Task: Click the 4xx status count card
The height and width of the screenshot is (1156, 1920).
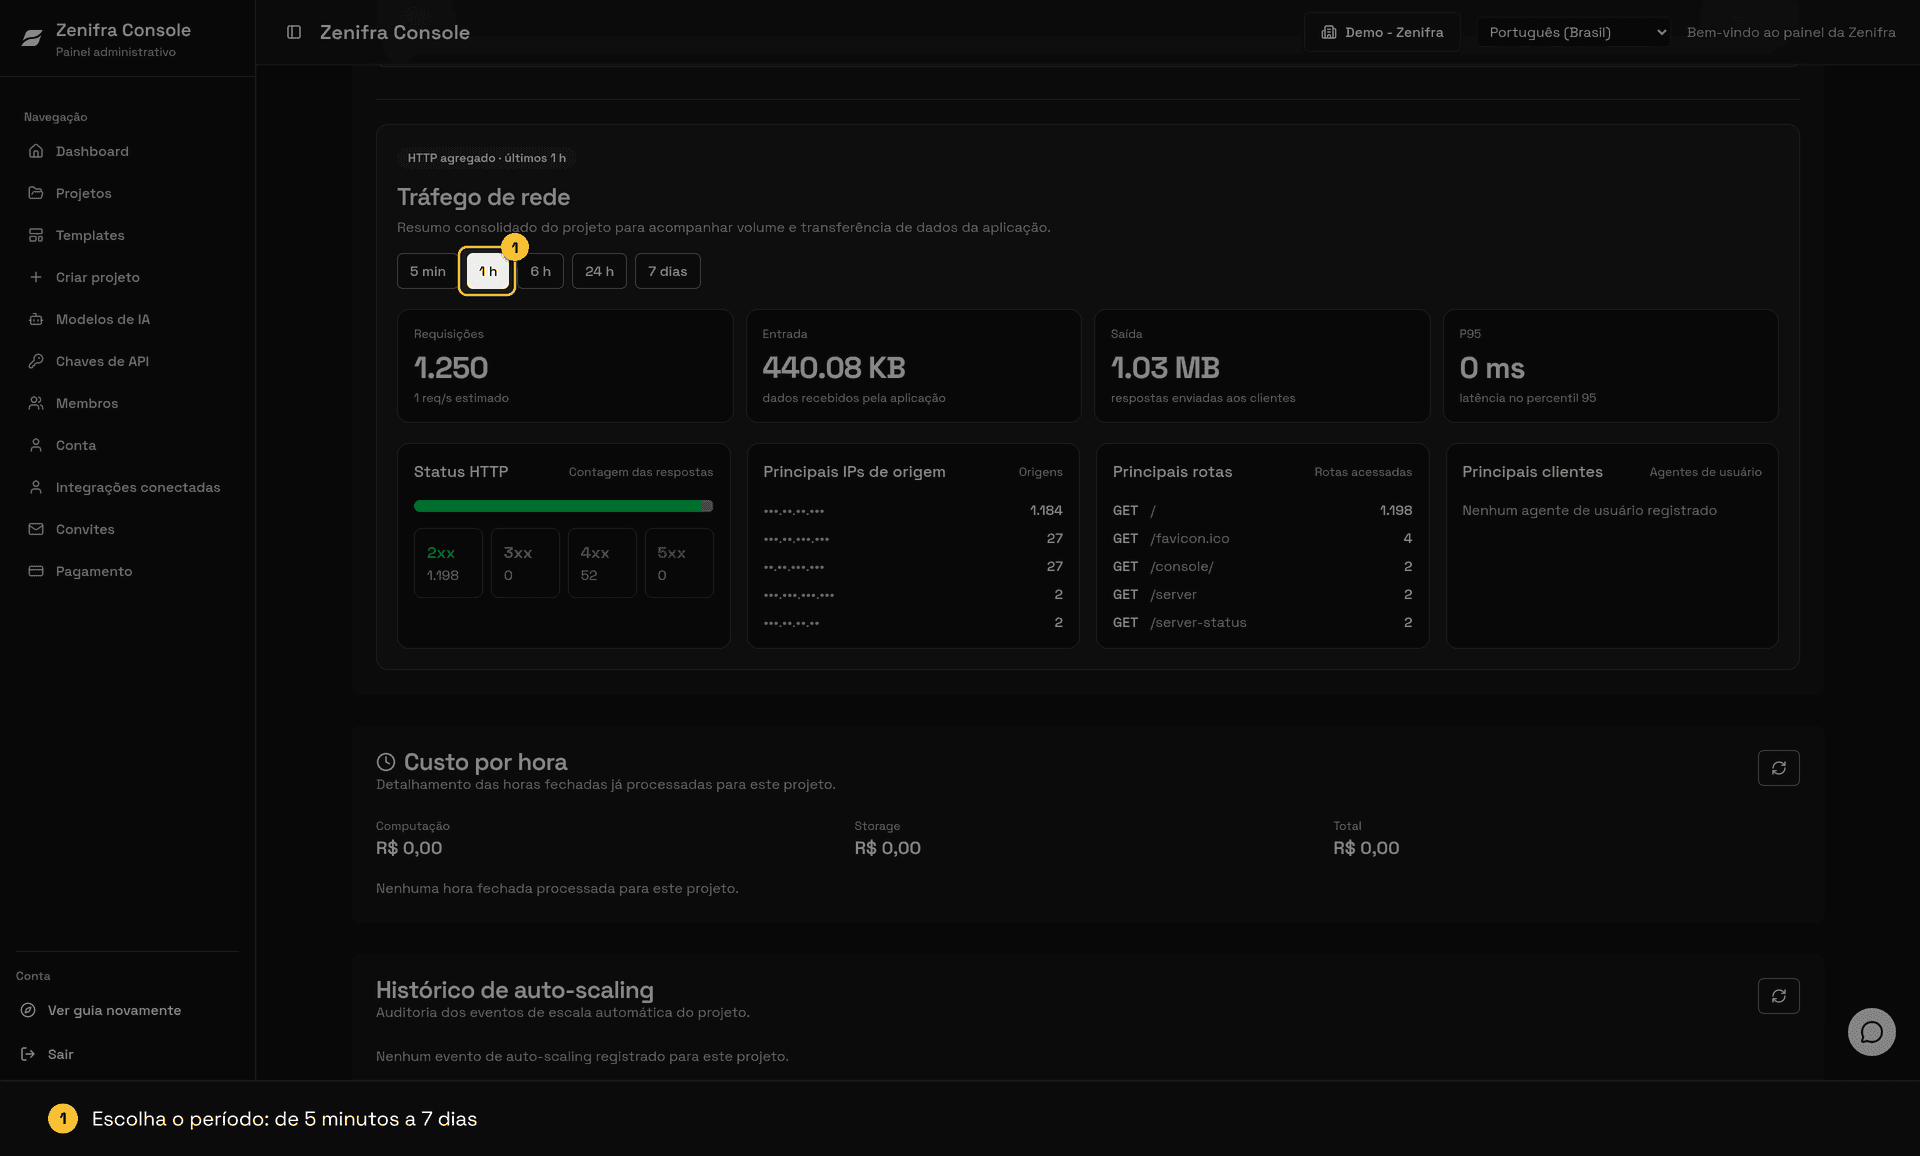Action: tap(602, 563)
